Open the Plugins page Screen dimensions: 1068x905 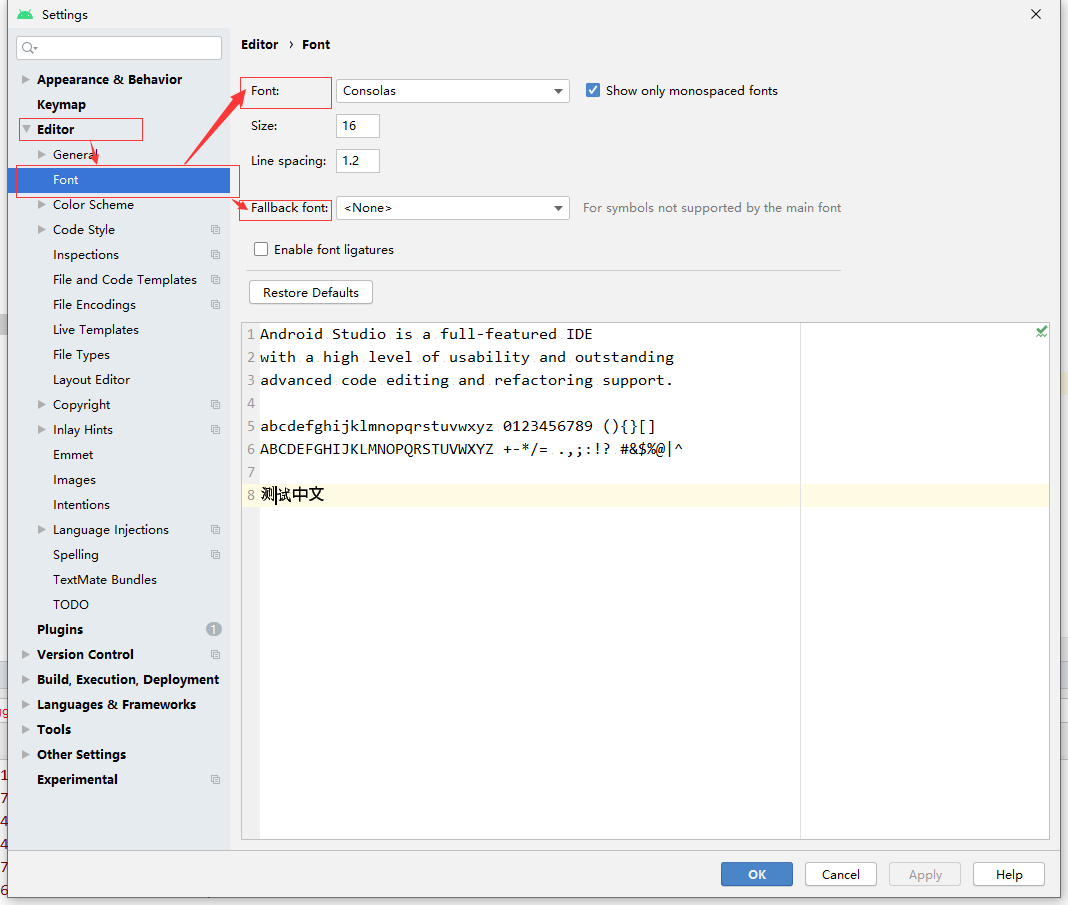[x=60, y=629]
